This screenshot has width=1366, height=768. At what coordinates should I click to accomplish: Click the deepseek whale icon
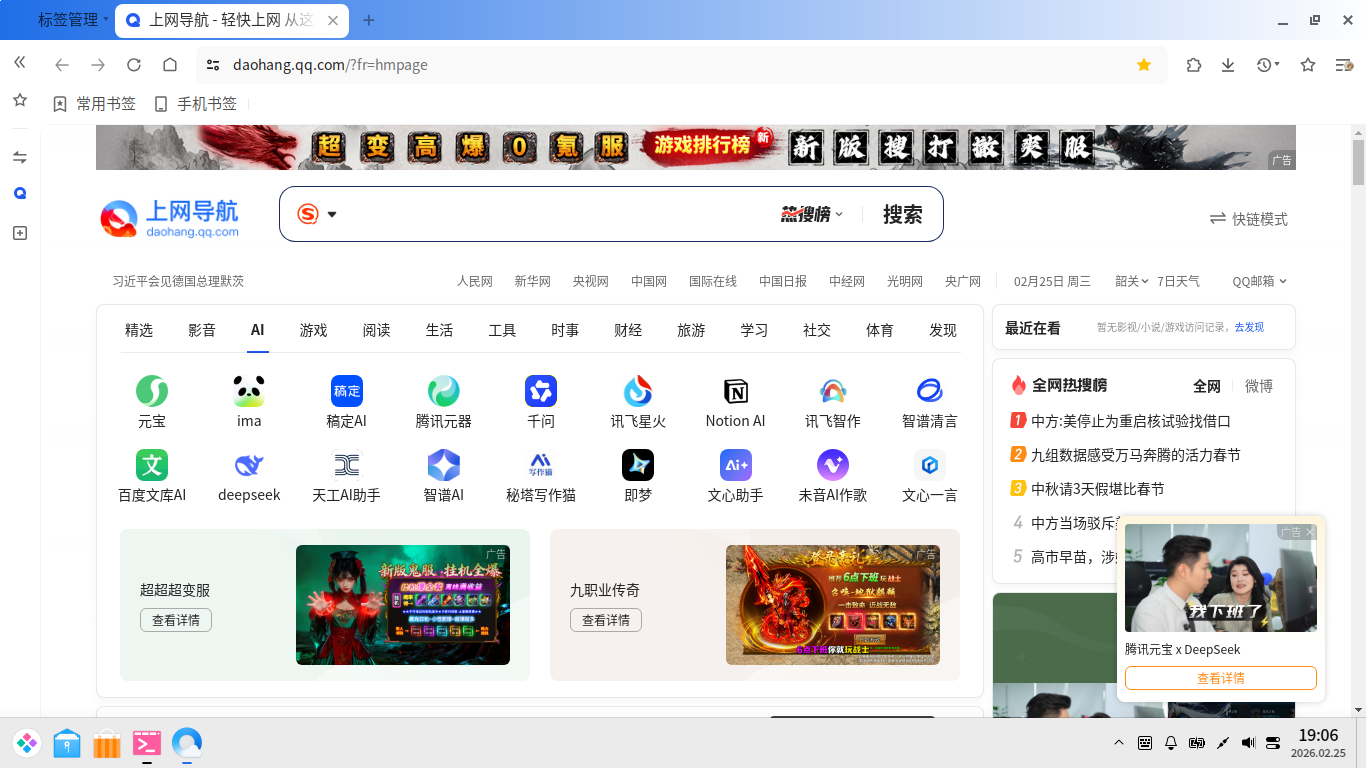point(249,465)
